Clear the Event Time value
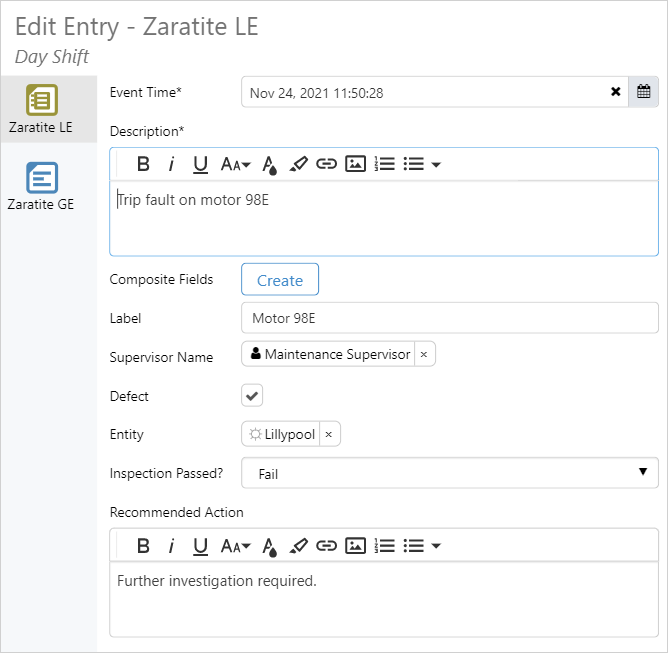 pyautogui.click(x=616, y=93)
